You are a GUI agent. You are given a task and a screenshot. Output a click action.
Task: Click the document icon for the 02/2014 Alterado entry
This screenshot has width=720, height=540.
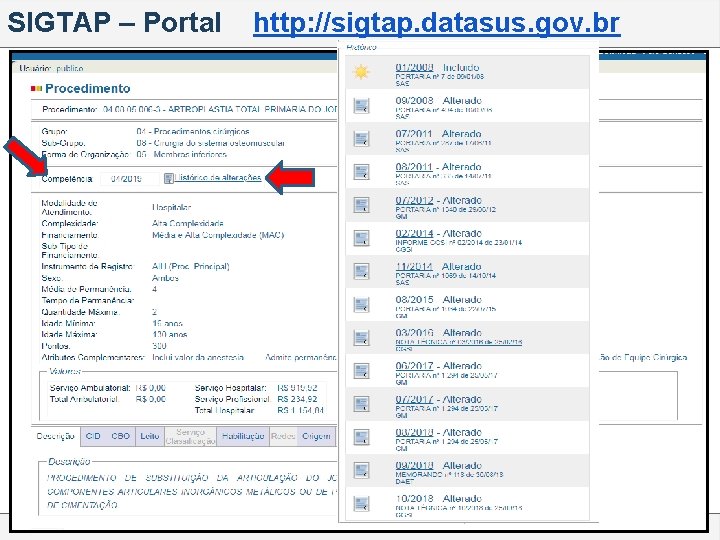361,238
